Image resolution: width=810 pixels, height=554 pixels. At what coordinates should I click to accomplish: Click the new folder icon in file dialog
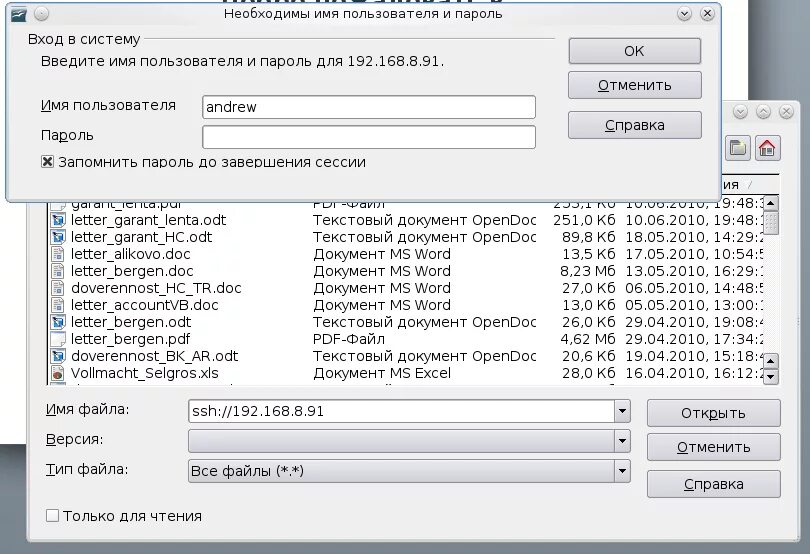coord(737,149)
